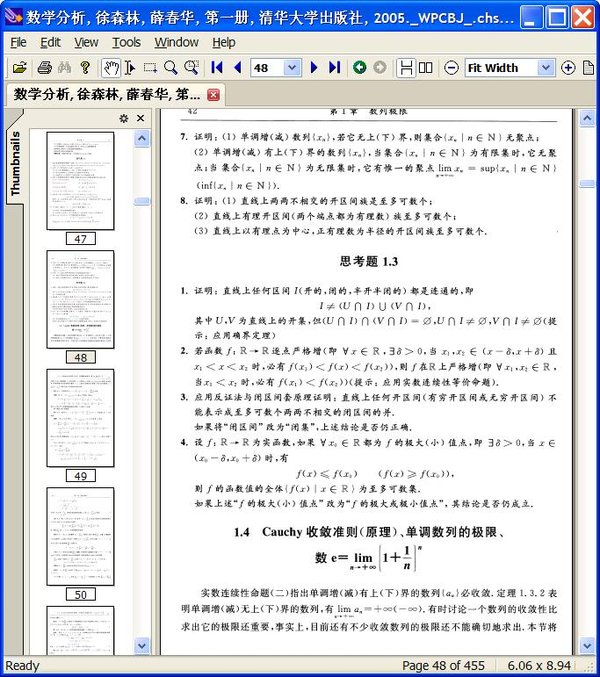The width and height of the screenshot is (600, 677).
Task: Go to the previous page
Action: tap(237, 68)
